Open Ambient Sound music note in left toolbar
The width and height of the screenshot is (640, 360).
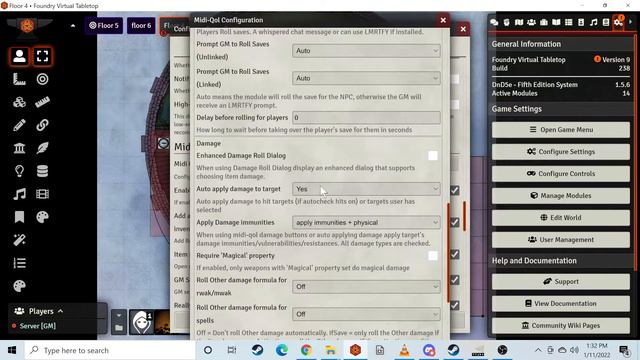pos(19,194)
